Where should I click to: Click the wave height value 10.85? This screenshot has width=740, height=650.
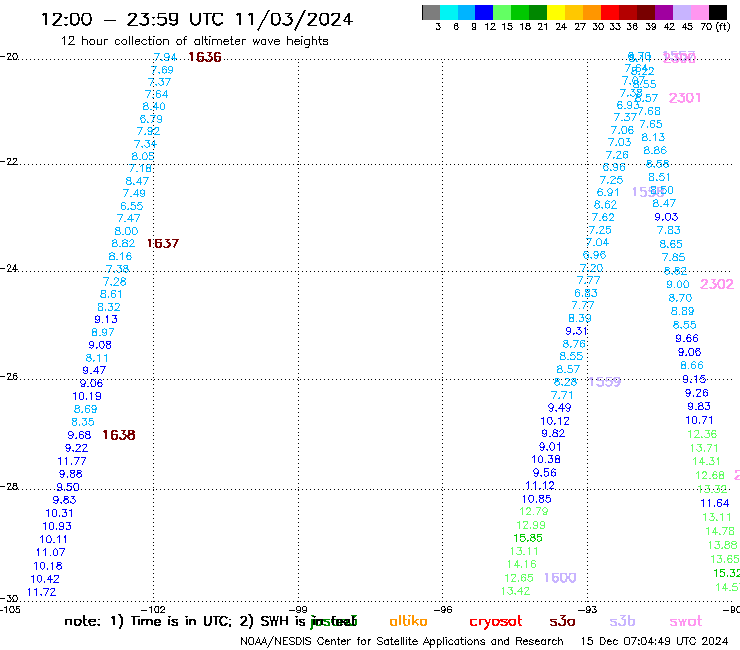[537, 499]
